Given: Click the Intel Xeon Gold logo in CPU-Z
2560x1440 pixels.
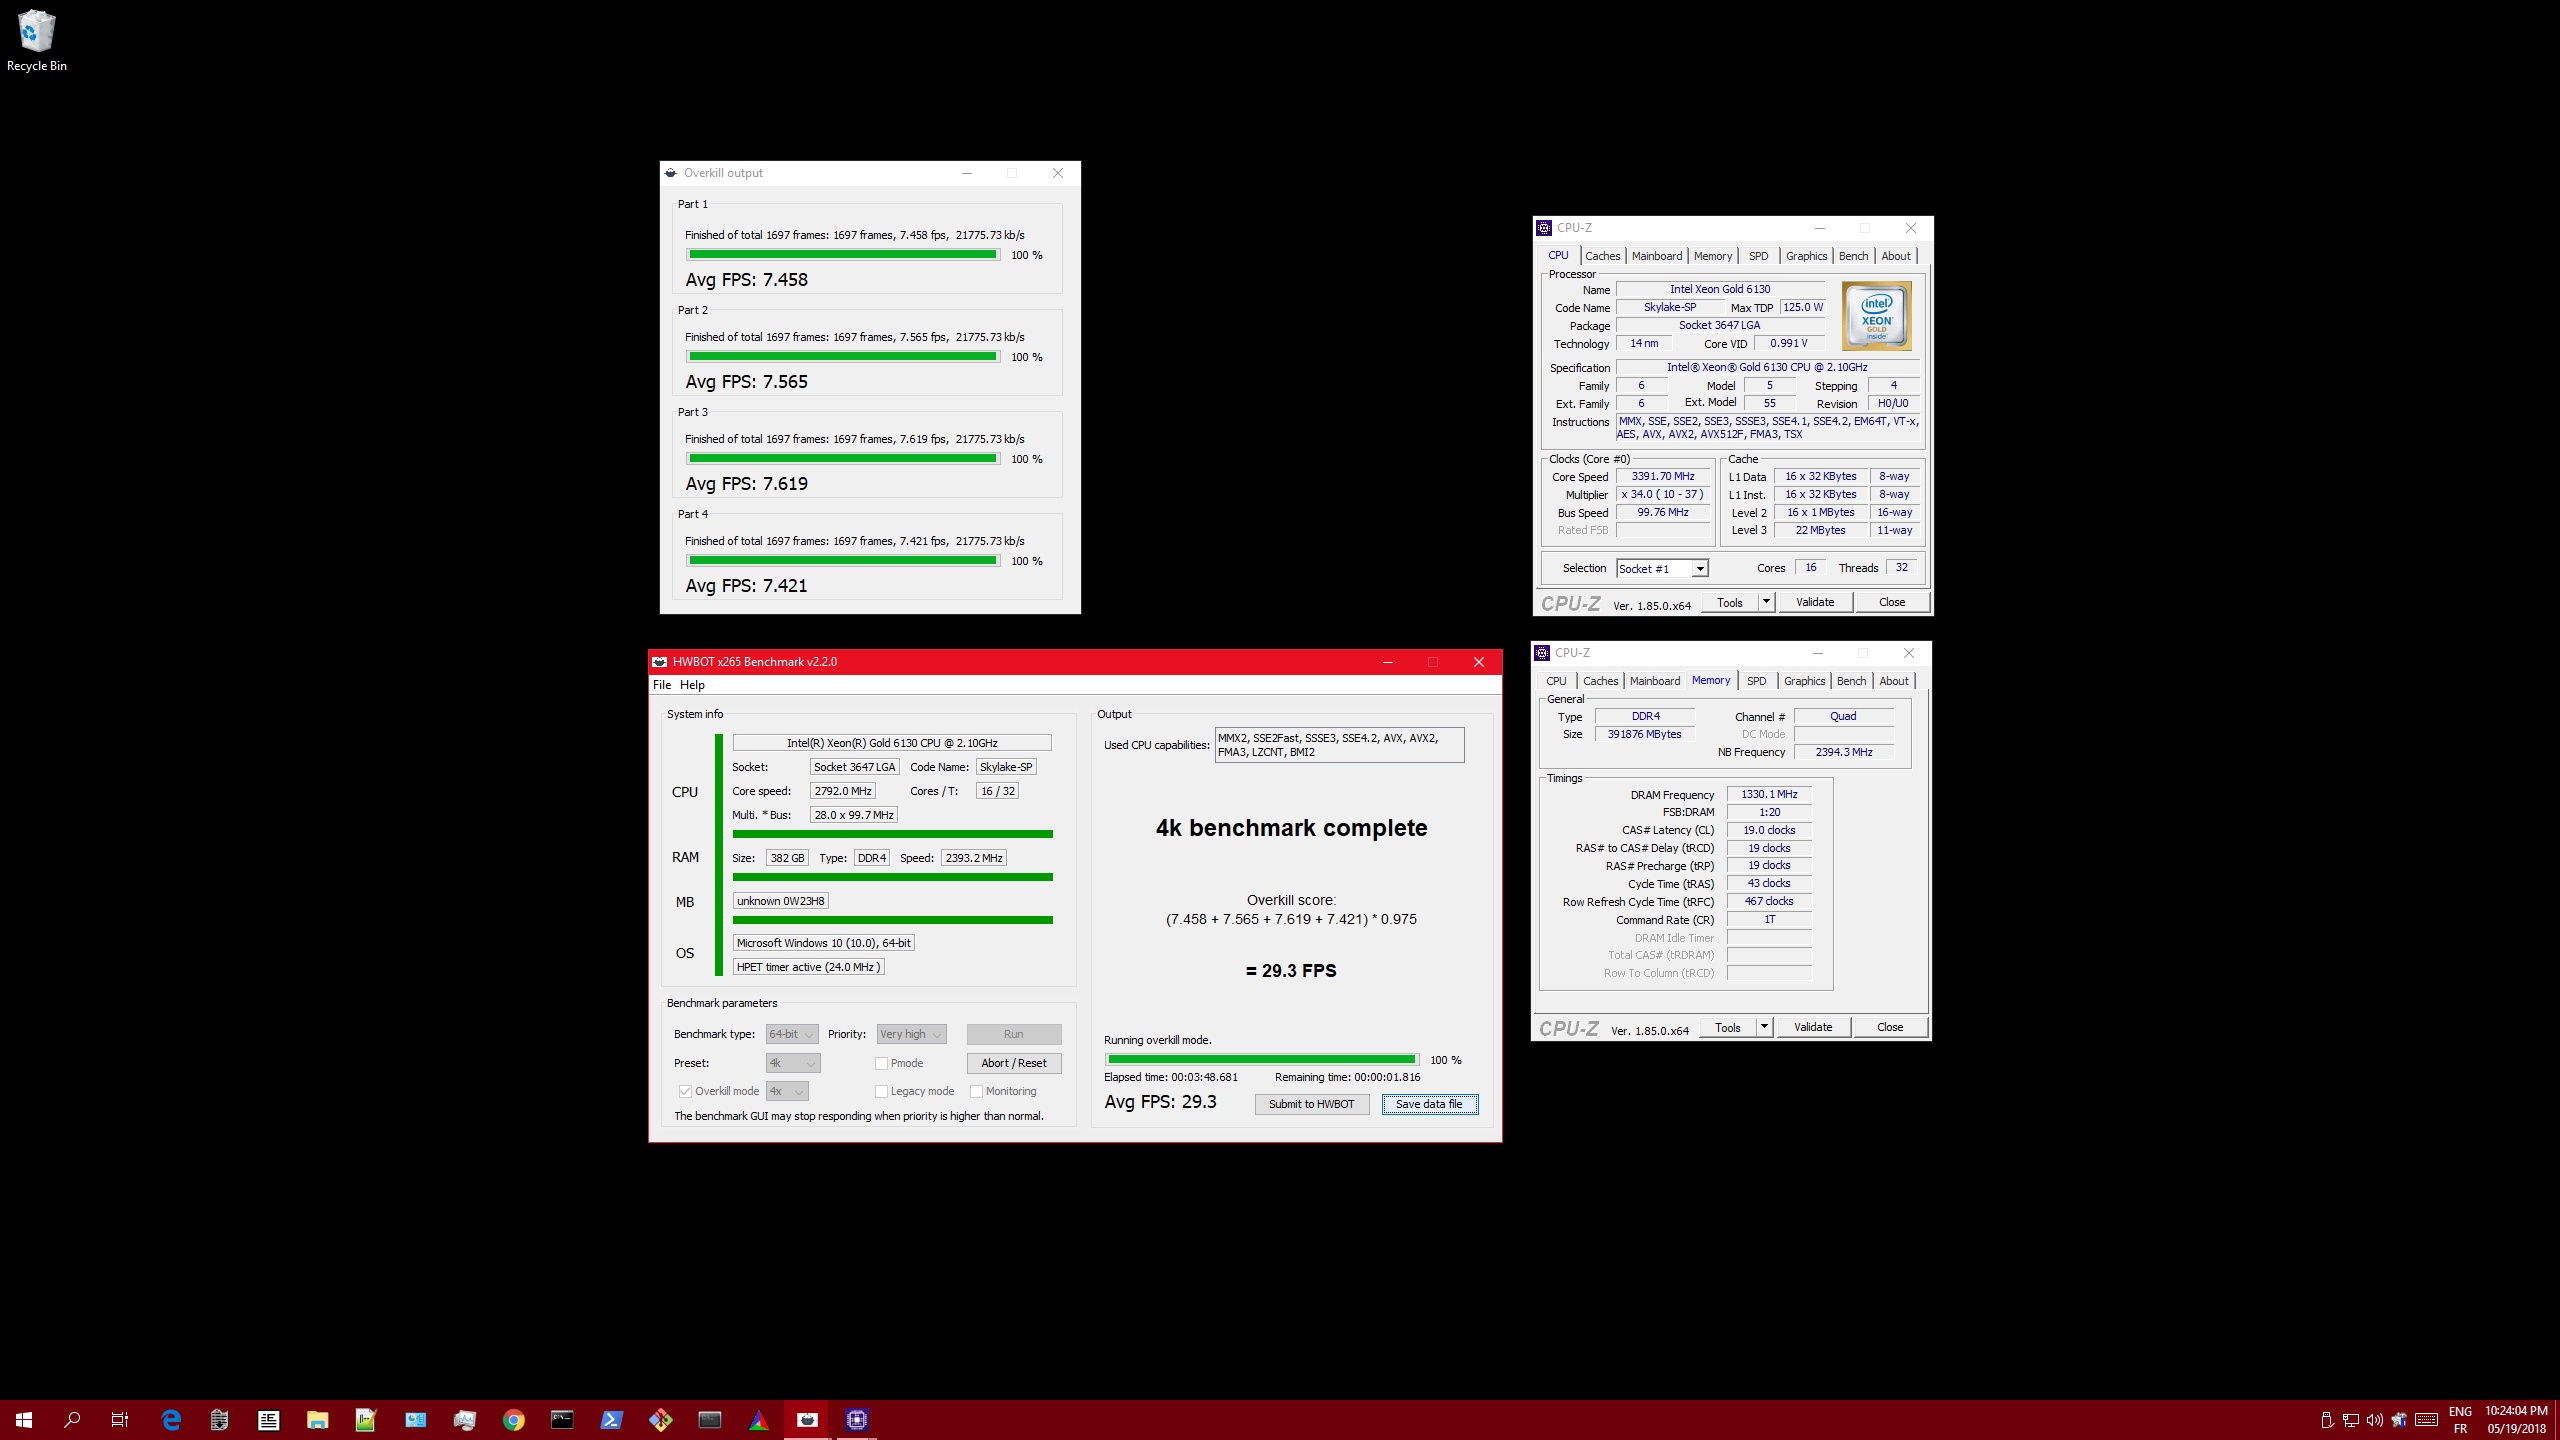Looking at the screenshot, I should [x=1876, y=316].
